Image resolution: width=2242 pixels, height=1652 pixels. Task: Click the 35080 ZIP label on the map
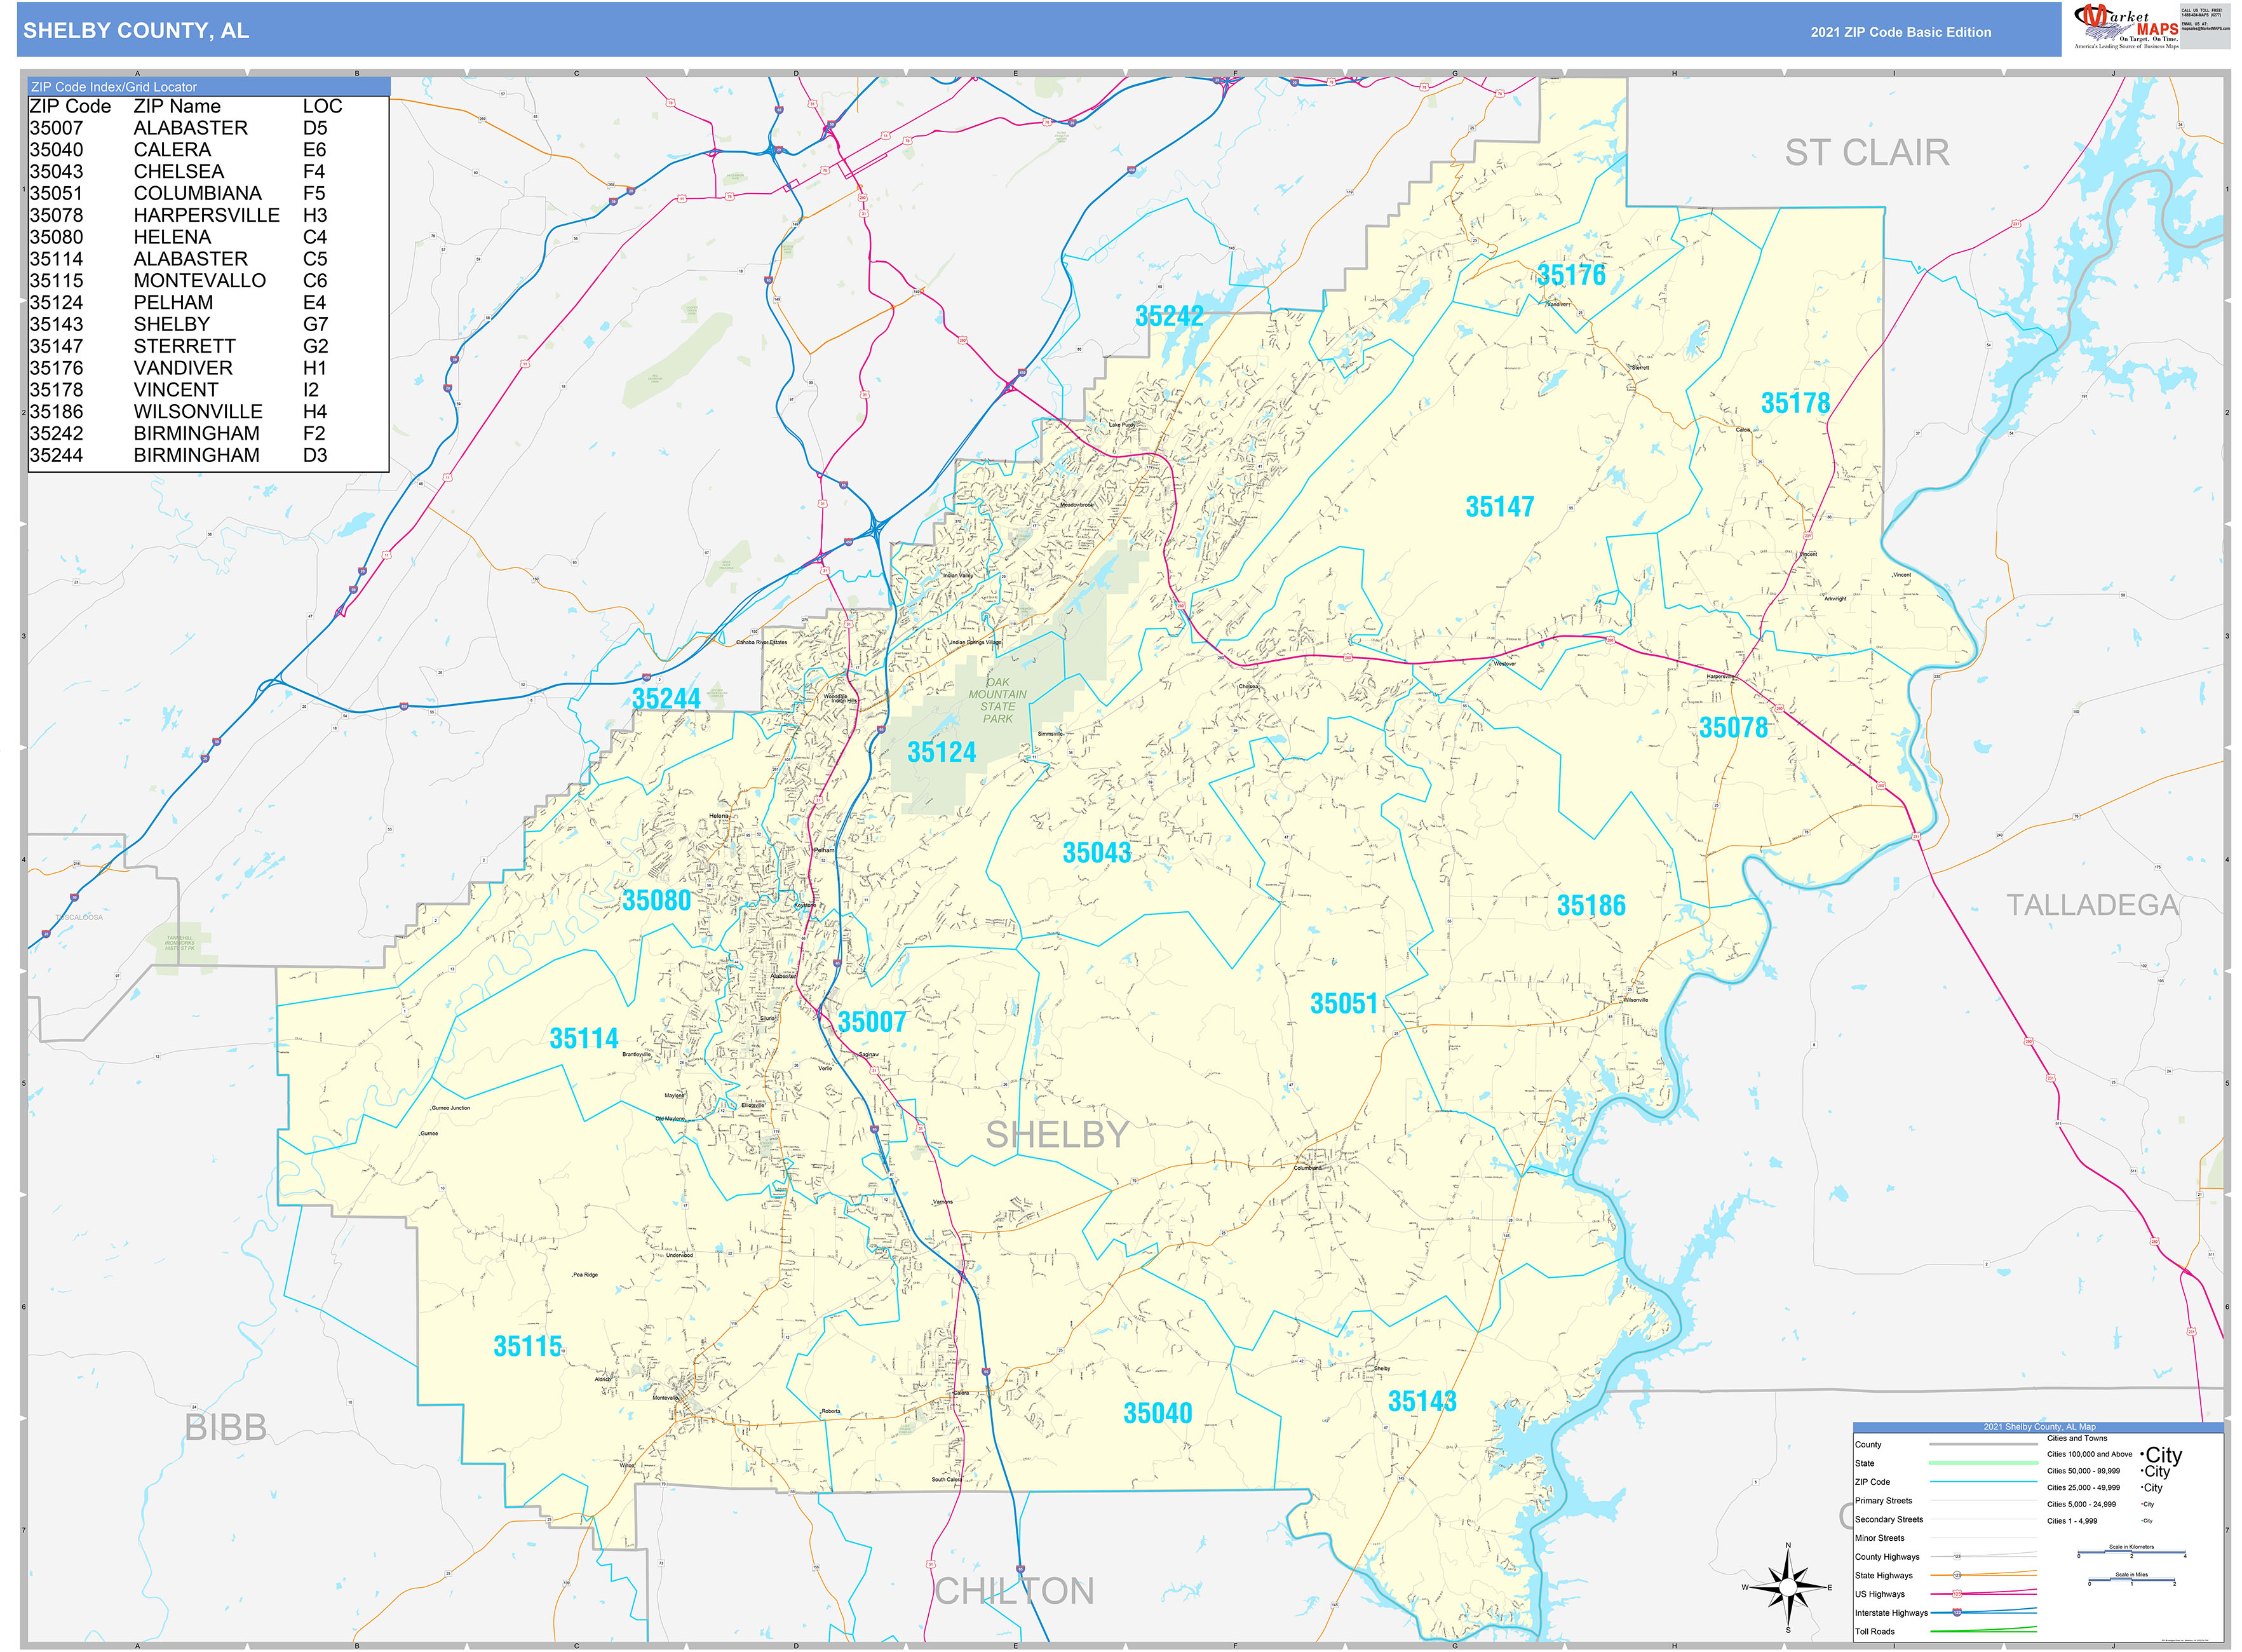tap(656, 901)
